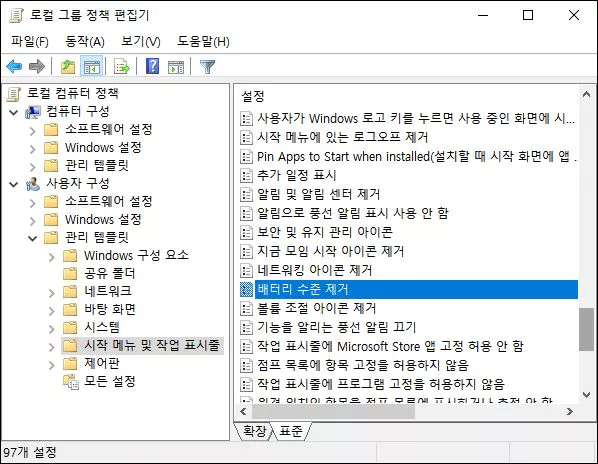This screenshot has width=598, height=464.
Task: Open the 보기(V) menu
Action: (x=141, y=41)
